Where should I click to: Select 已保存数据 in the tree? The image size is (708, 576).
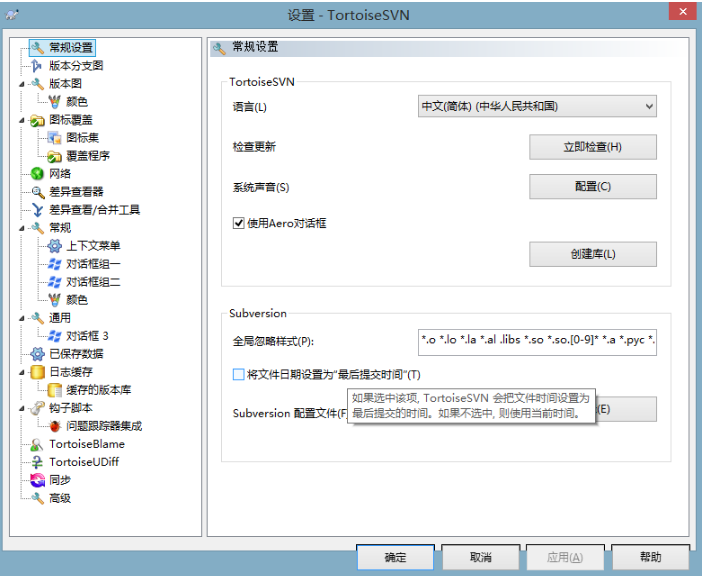tap(76, 354)
